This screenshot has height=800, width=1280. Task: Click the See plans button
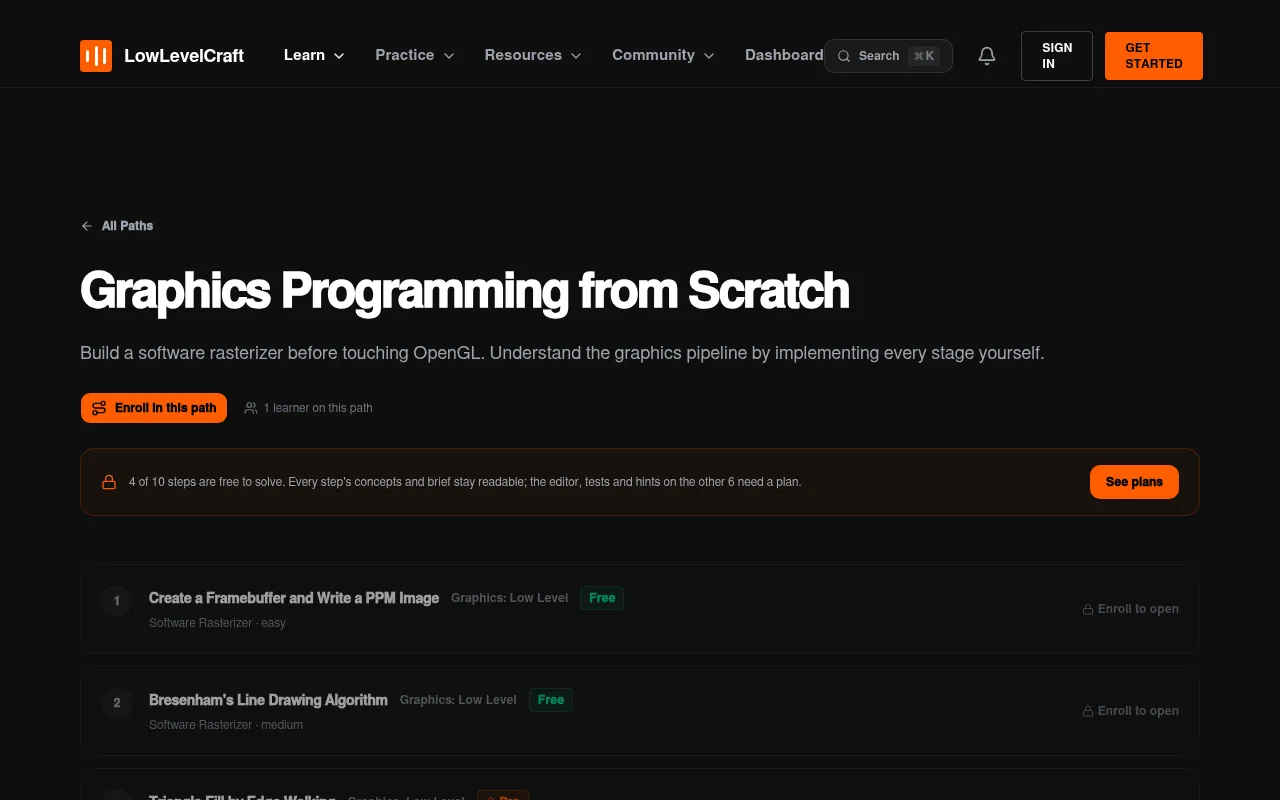coord(1134,482)
